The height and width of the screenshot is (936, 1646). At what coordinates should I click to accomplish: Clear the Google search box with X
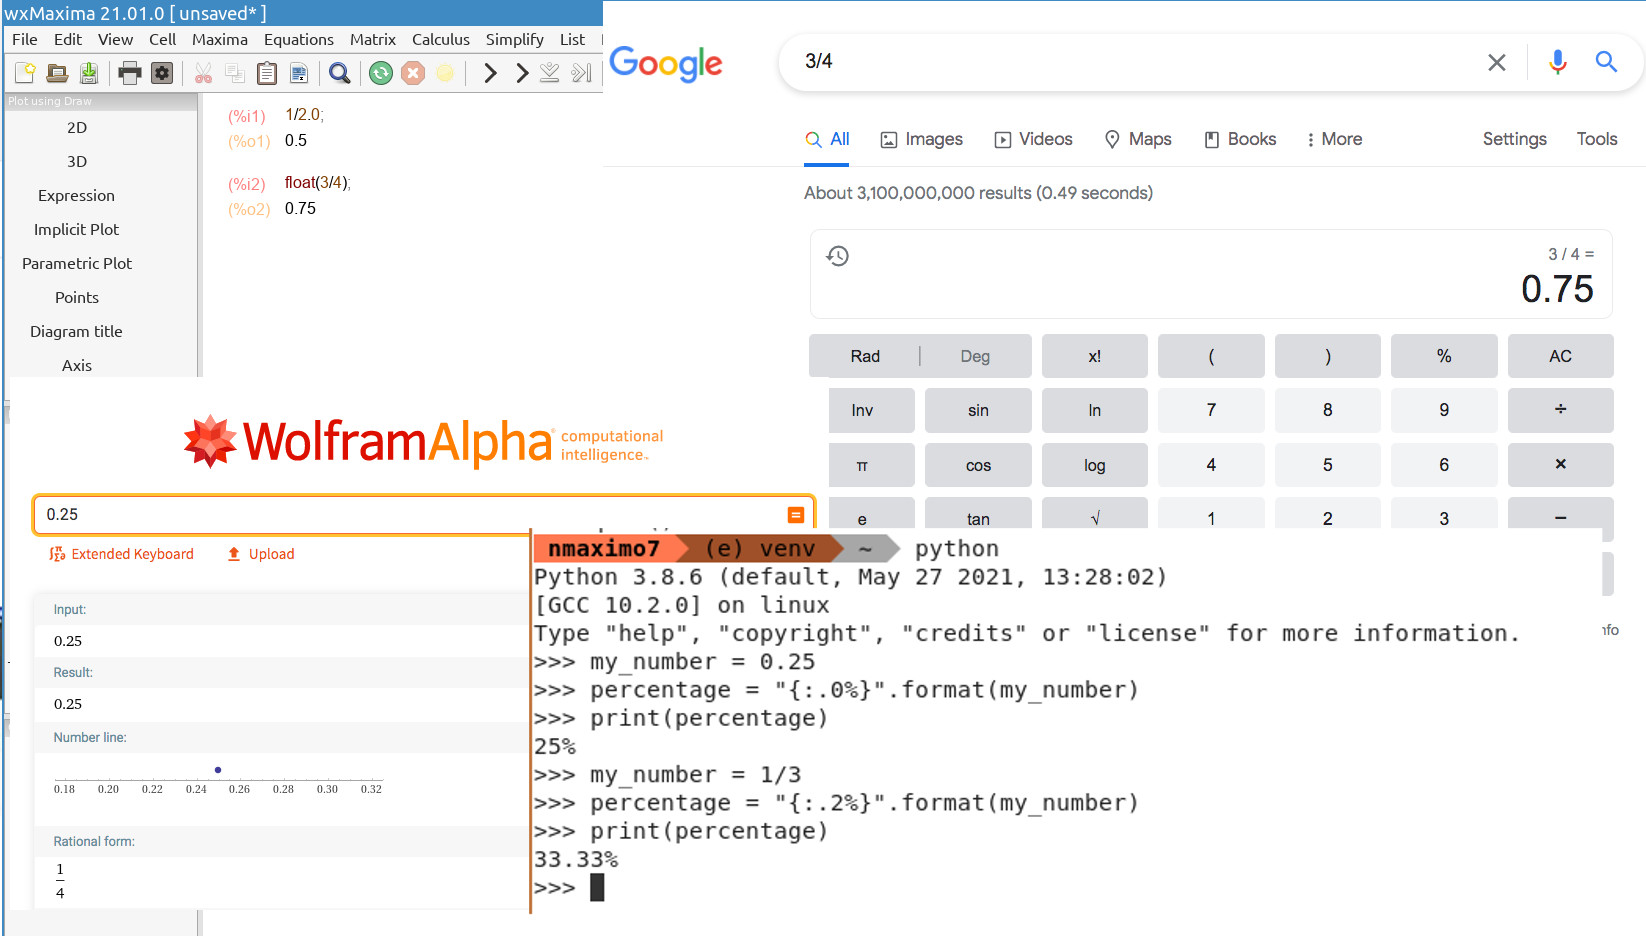[x=1497, y=62]
